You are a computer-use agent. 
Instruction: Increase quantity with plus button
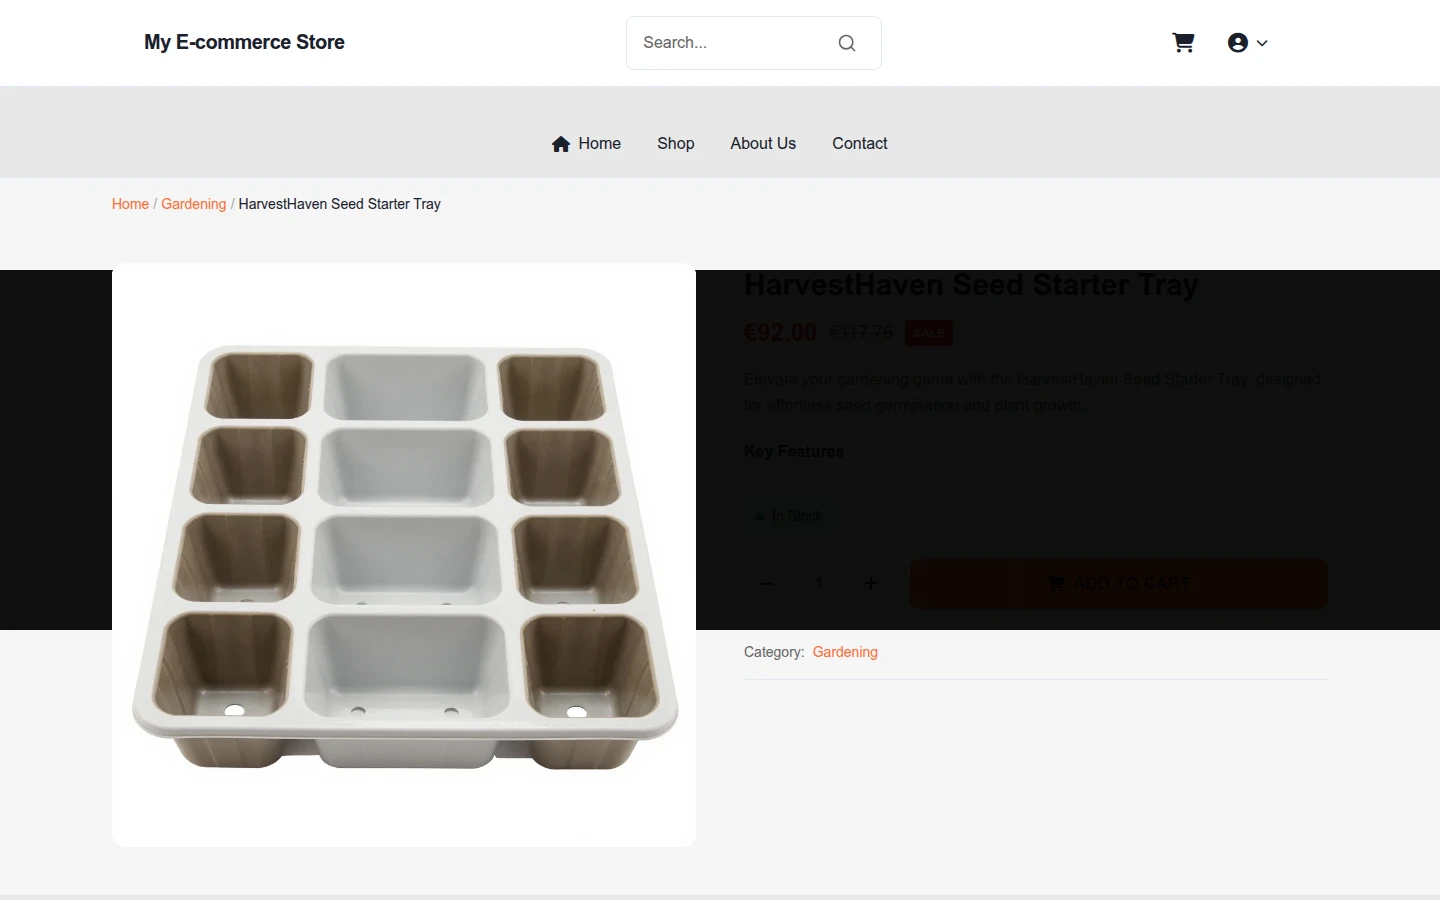871,584
